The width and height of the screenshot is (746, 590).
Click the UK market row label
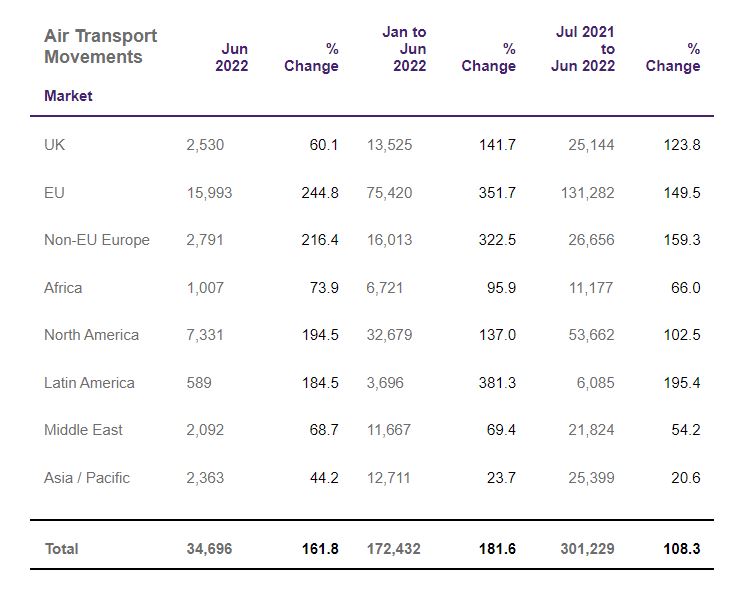54,145
